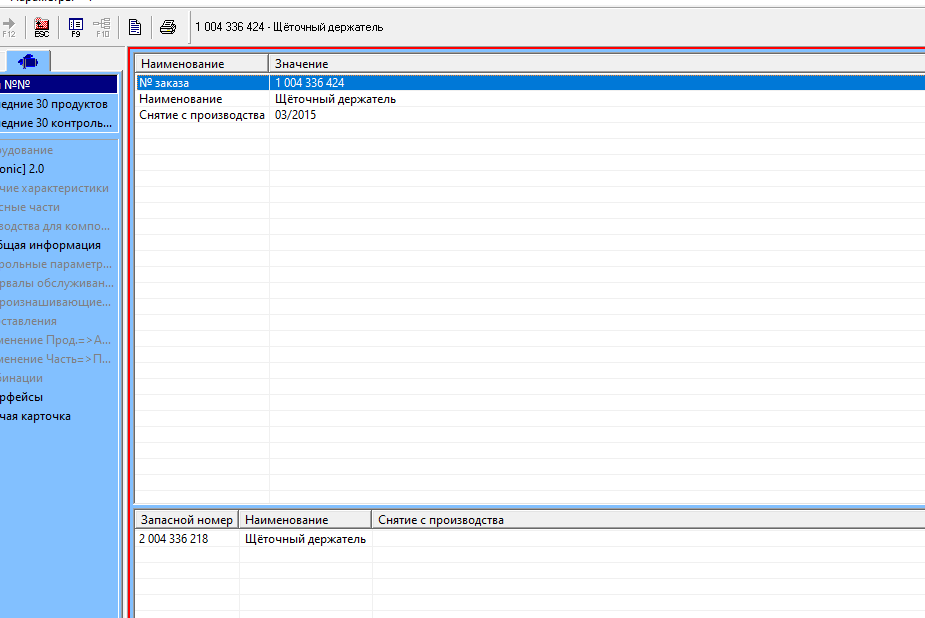Screen dimensions: 925x618
Task: Click the greyed рвалы обслуживан... item
Action: [58, 283]
